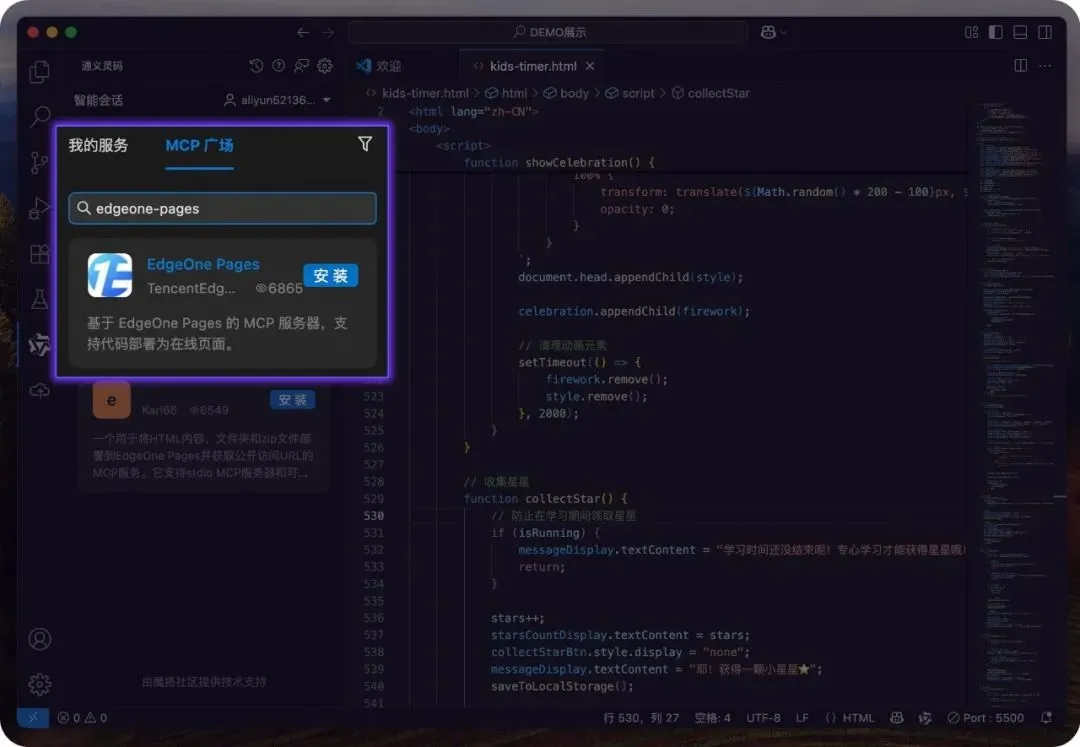The height and width of the screenshot is (747, 1080).
Task: Click html in the breadcrumb
Action: click(x=514, y=93)
